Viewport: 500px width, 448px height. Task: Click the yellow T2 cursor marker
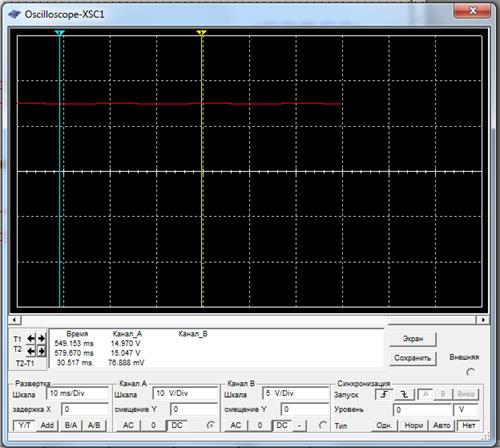201,33
